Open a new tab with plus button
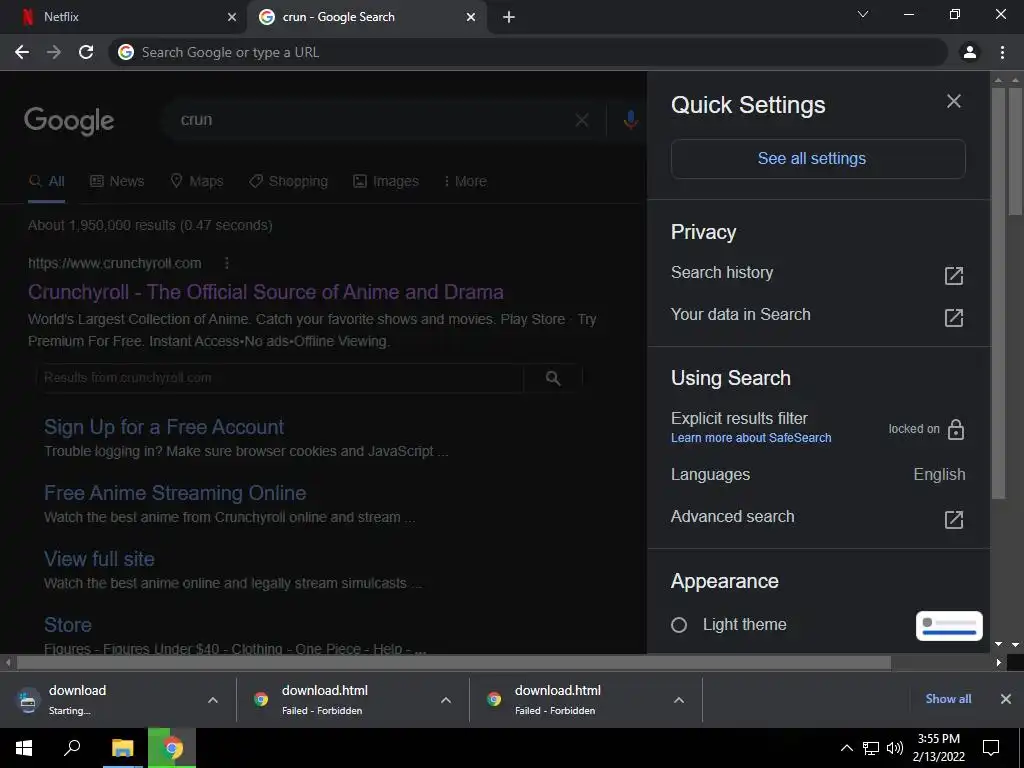This screenshot has height=768, width=1024. (x=509, y=17)
